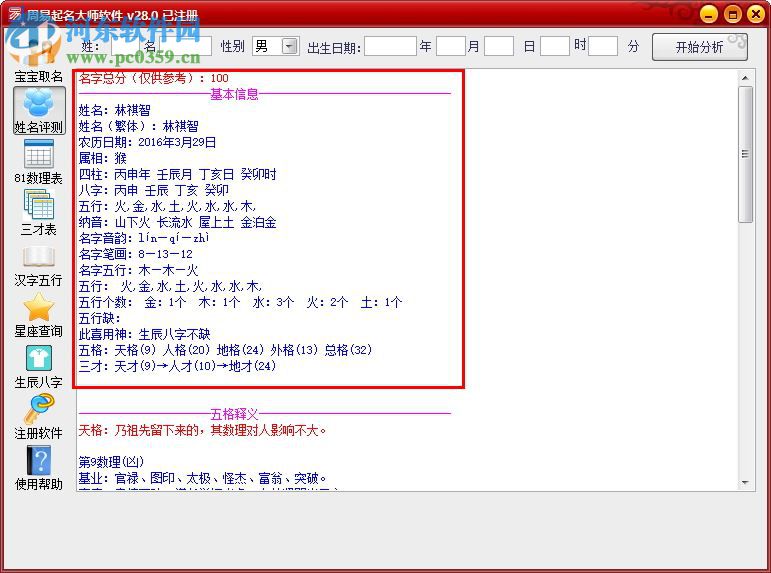The width and height of the screenshot is (771, 573).
Task: Click the 纳音 山下火 line
Action: pos(178,222)
